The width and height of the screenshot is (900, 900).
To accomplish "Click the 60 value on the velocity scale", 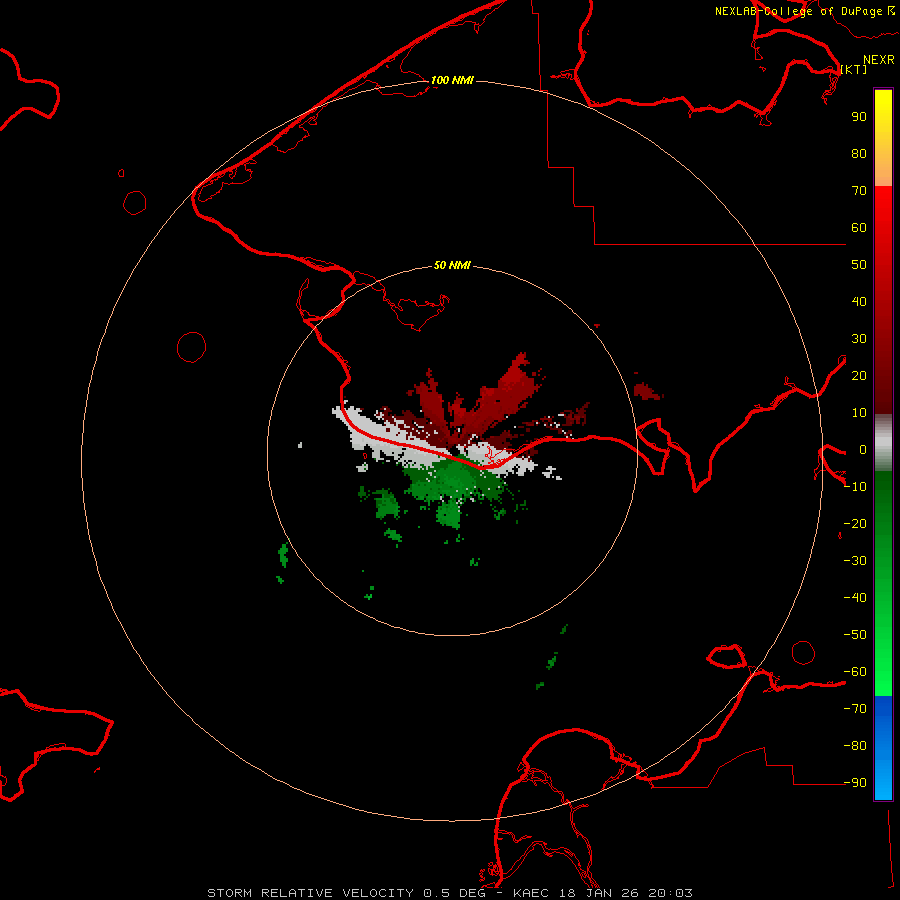I will coord(859,228).
